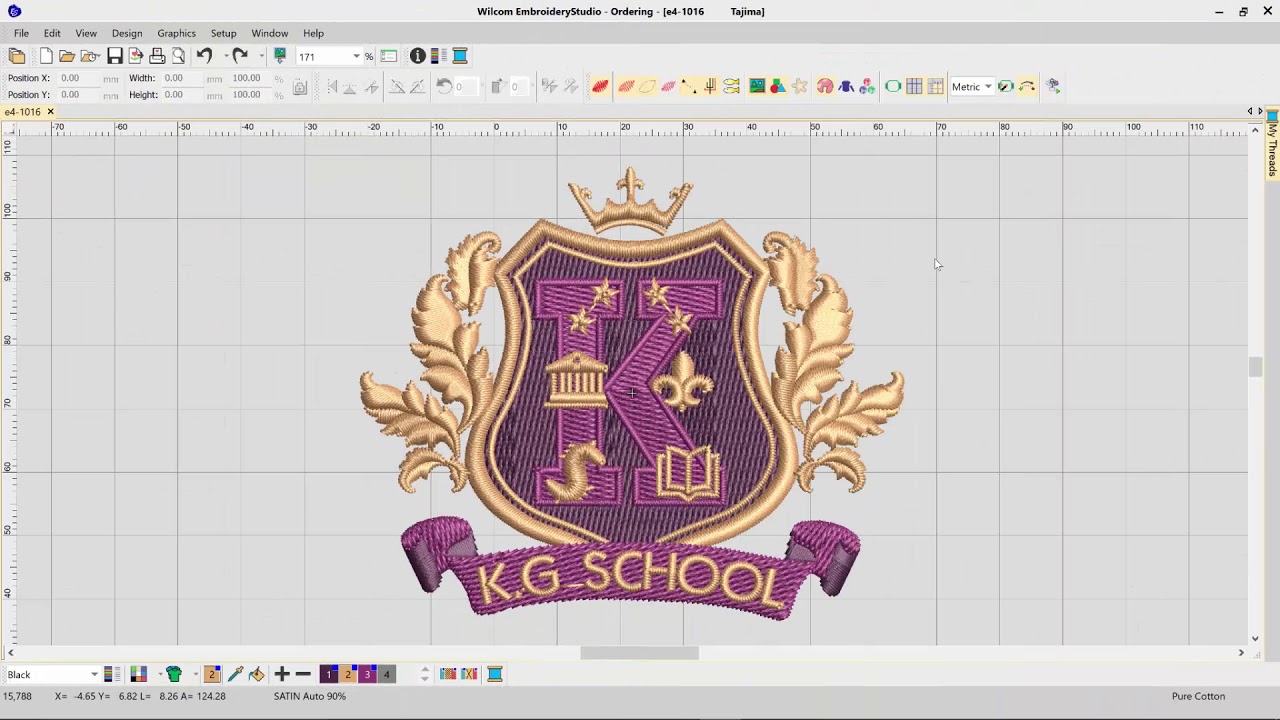Close the e4-1016 design tab

(x=50, y=112)
